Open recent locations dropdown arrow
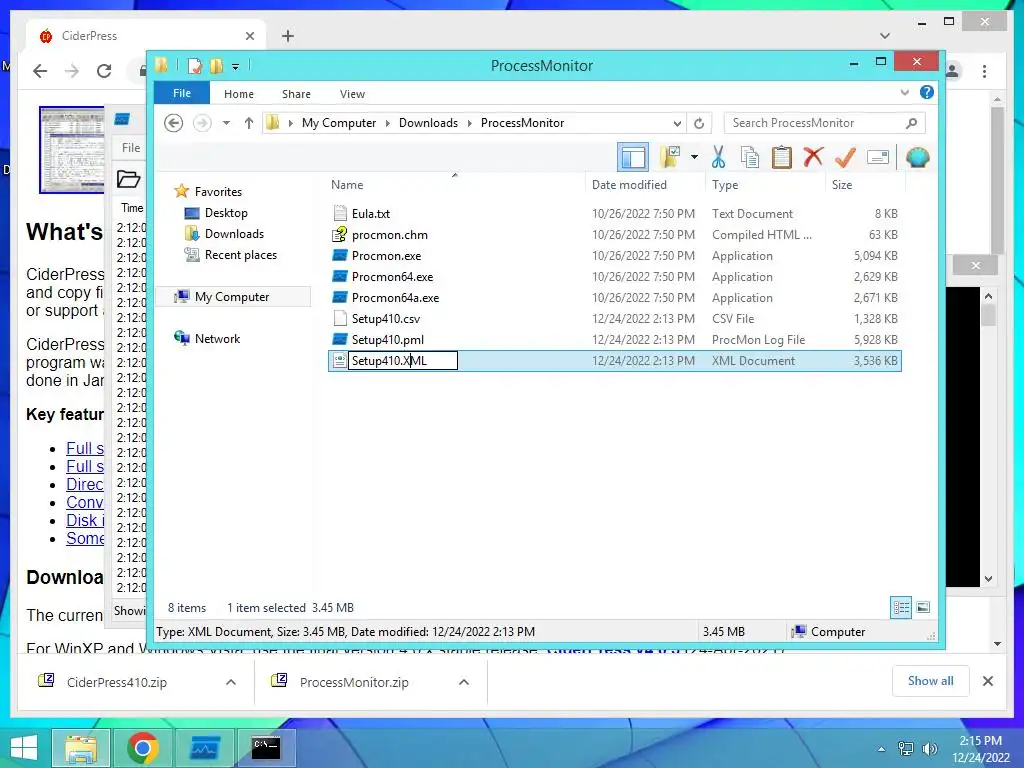 coord(226,123)
